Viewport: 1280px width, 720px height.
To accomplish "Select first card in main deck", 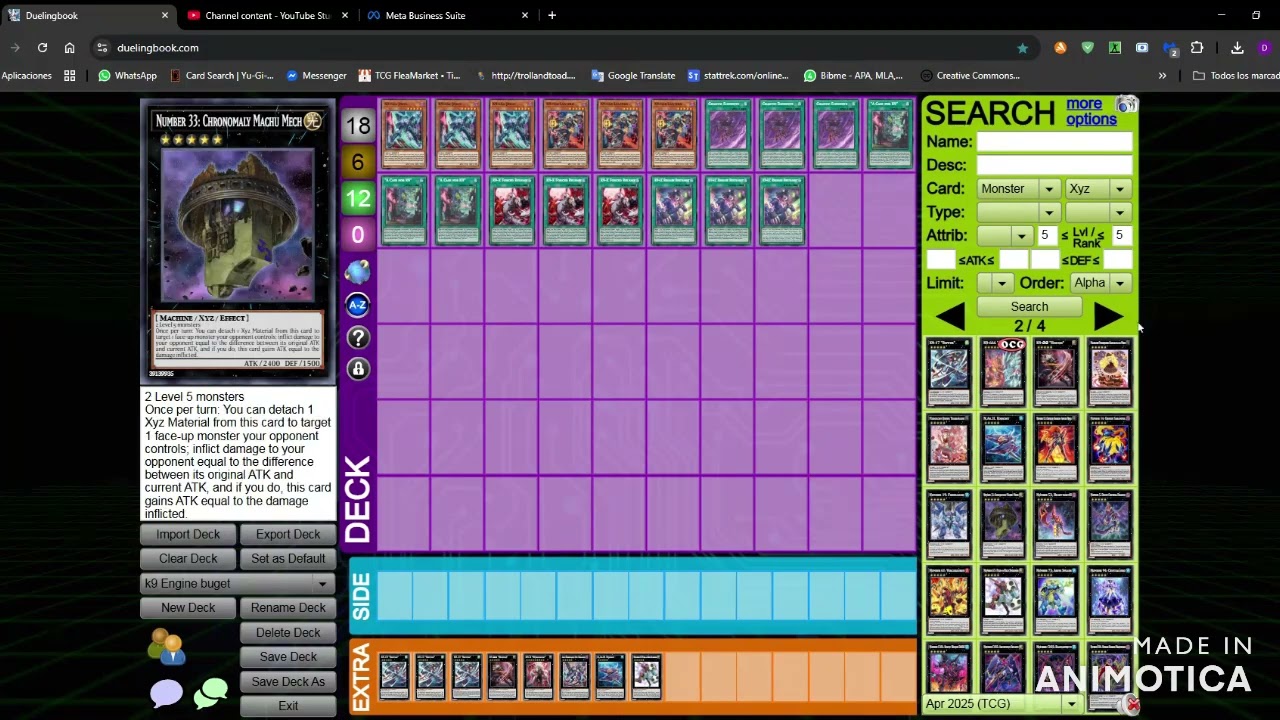I will pyautogui.click(x=404, y=134).
